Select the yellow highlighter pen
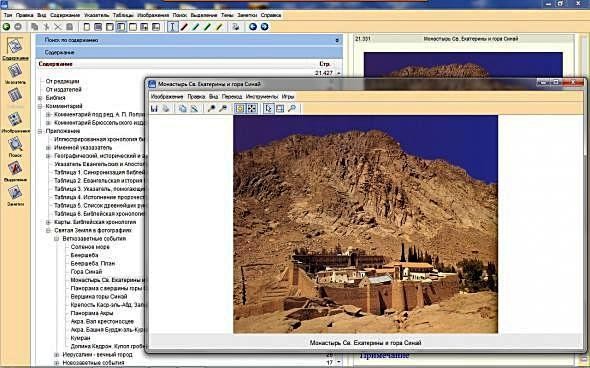The height and width of the screenshot is (368, 590). click(219, 27)
